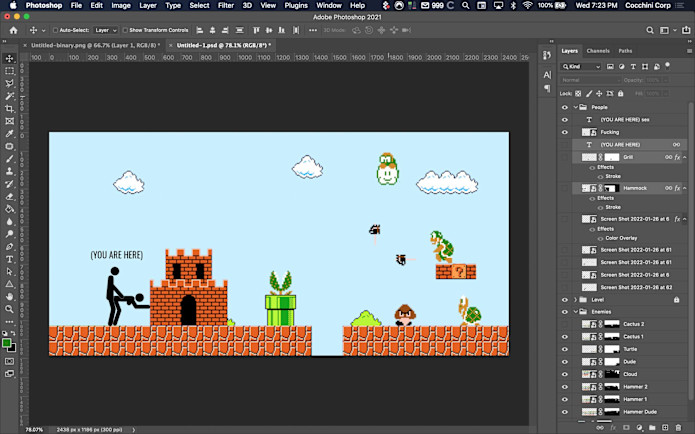Select the Lasso tool
695x434 pixels.
tap(9, 83)
